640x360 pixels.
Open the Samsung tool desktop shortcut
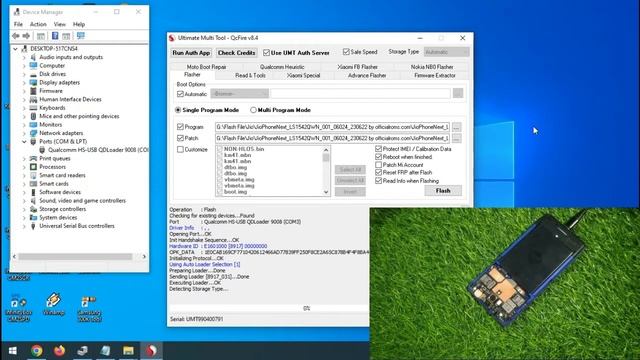(89, 309)
